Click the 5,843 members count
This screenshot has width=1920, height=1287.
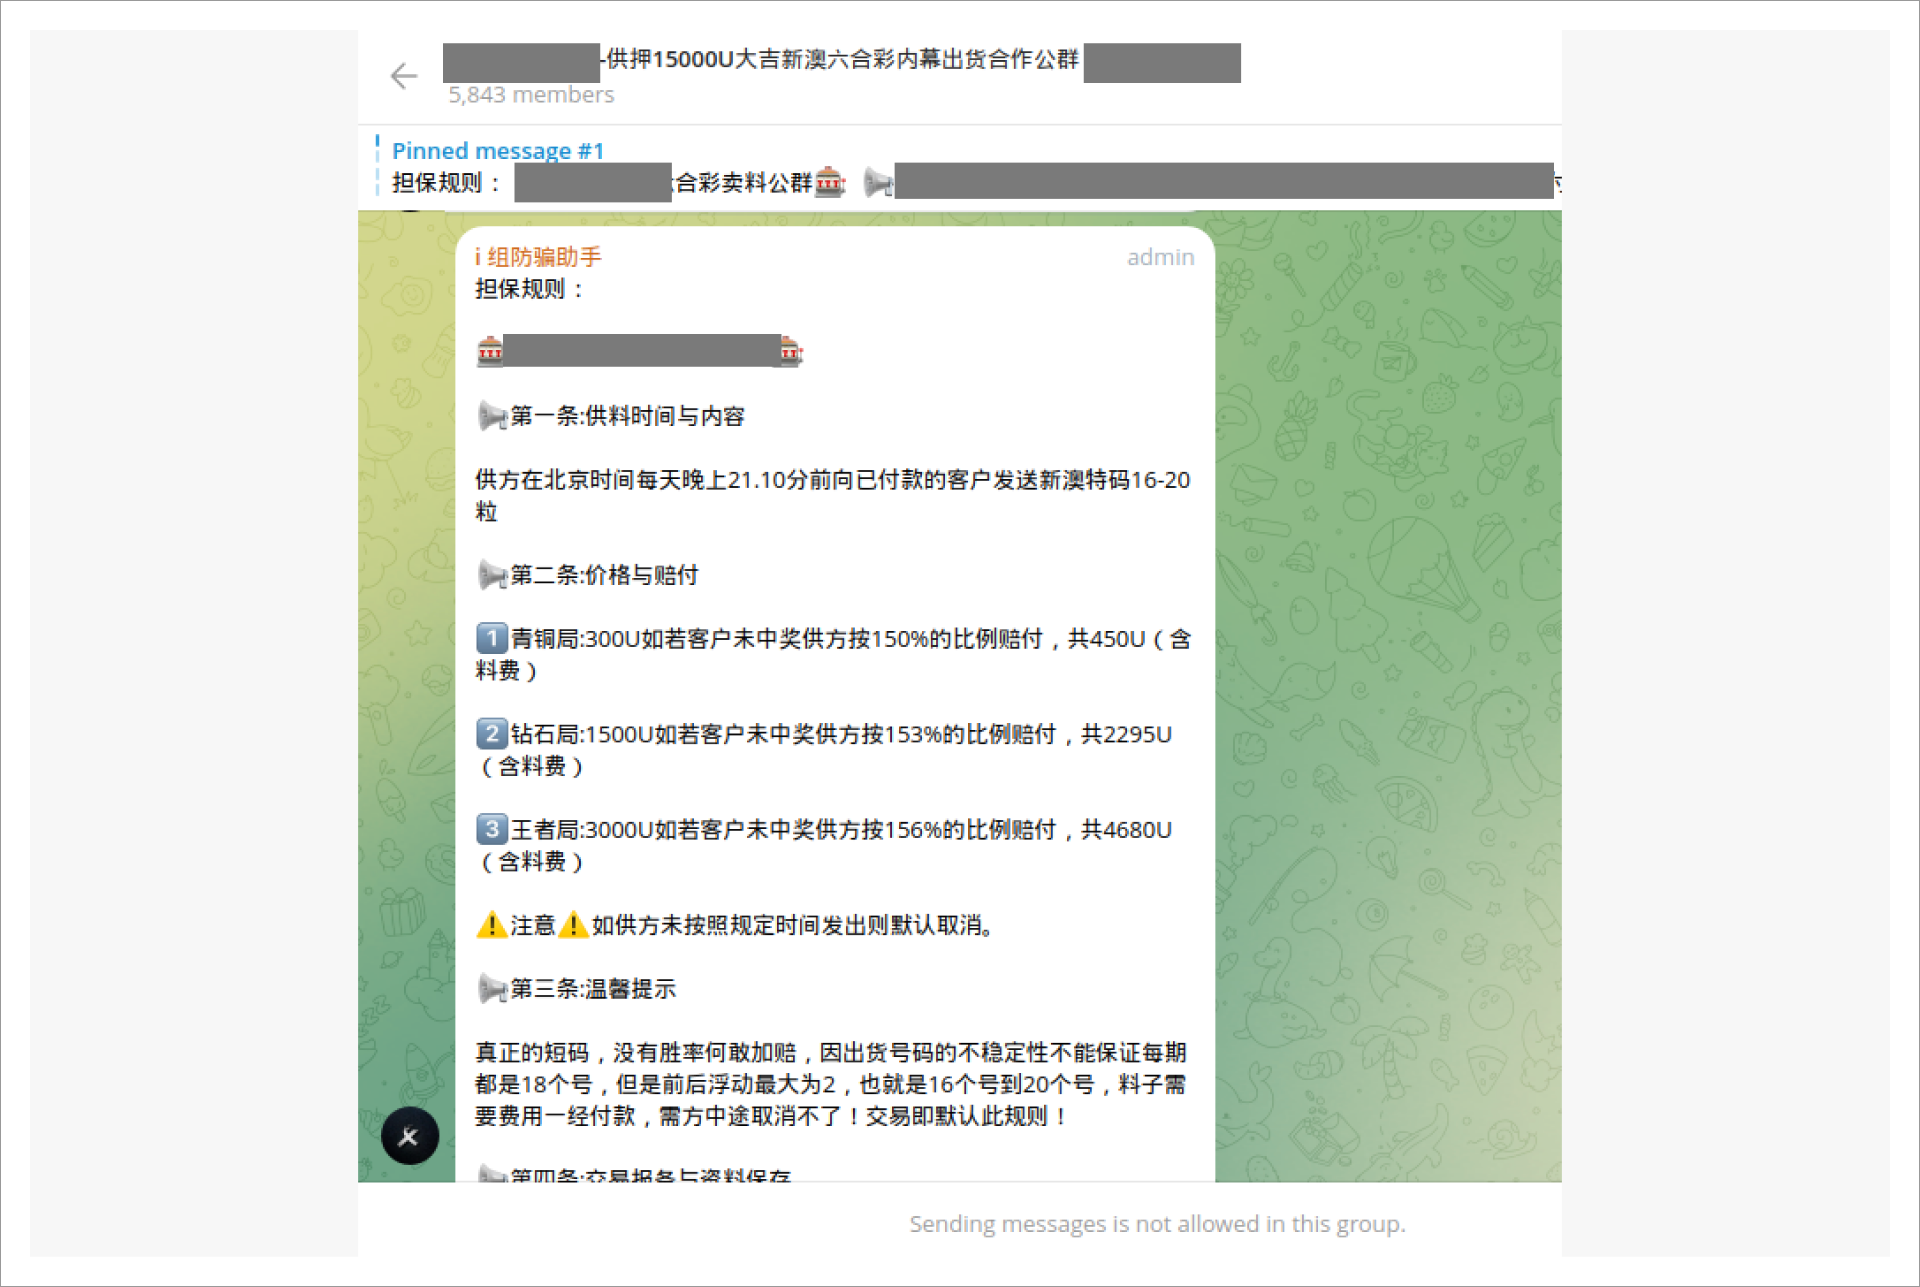[x=531, y=95]
